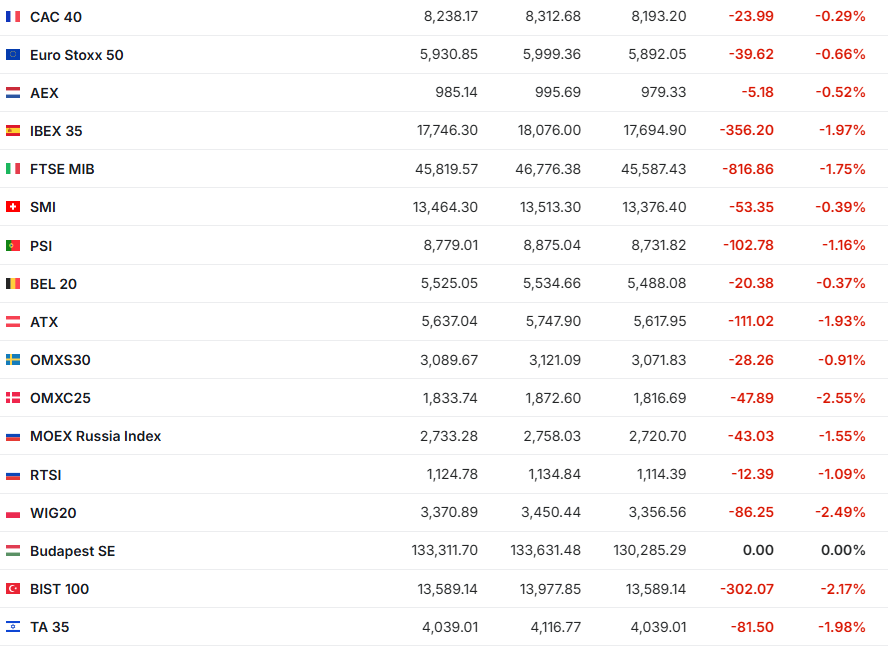Click the Denmark flag icon beside OMXC25

13,398
